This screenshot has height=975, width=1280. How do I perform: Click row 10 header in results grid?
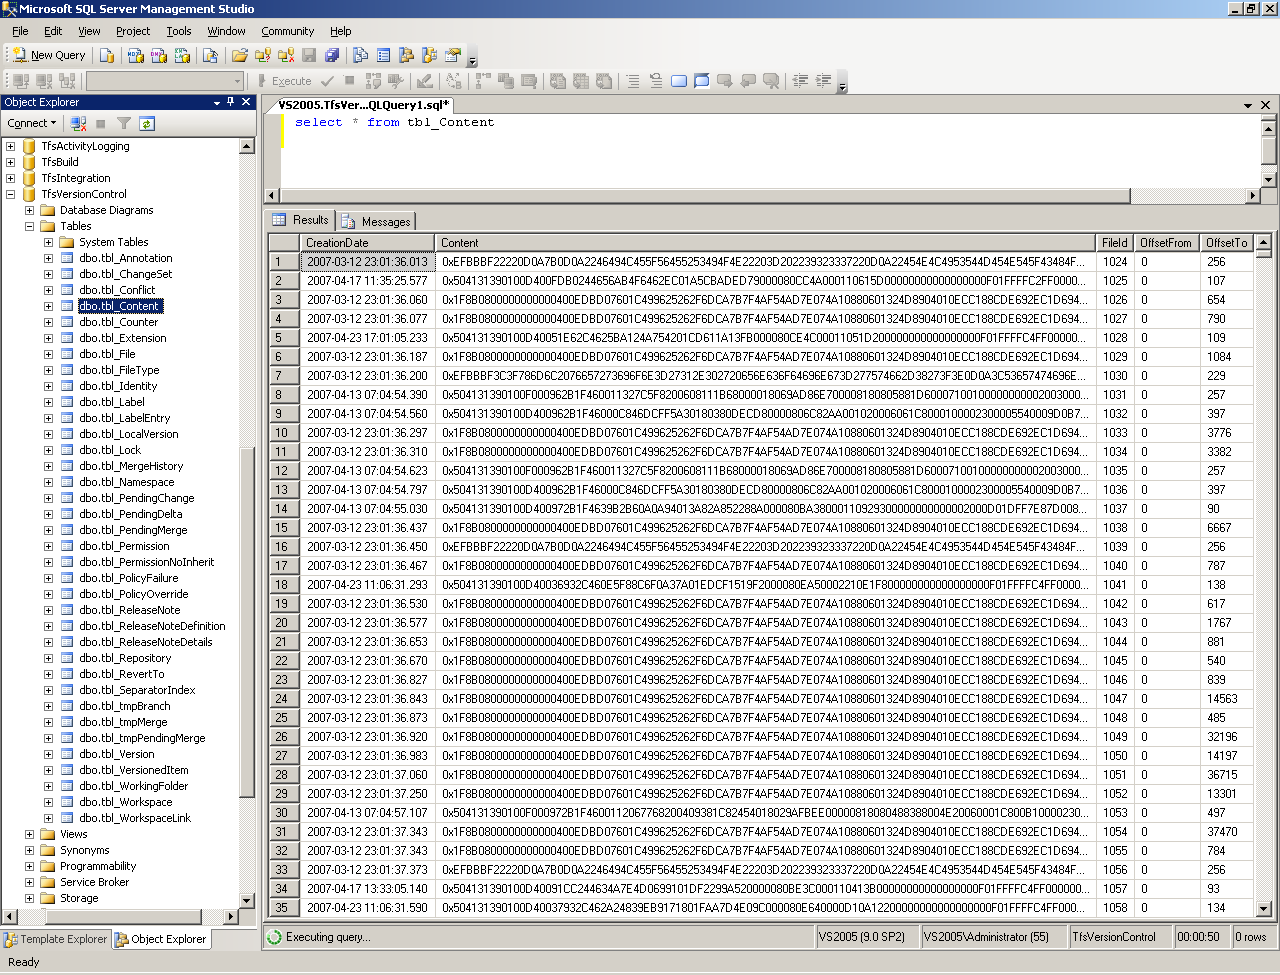[284, 433]
